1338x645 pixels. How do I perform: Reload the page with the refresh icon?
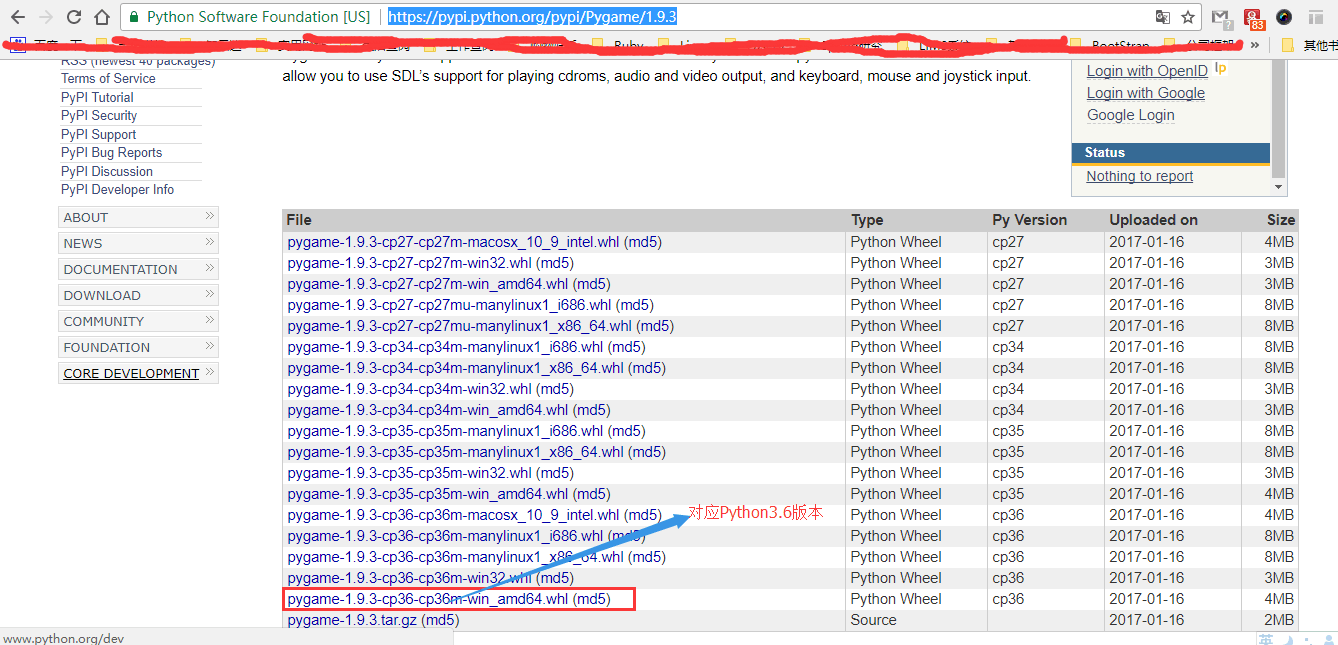[73, 17]
